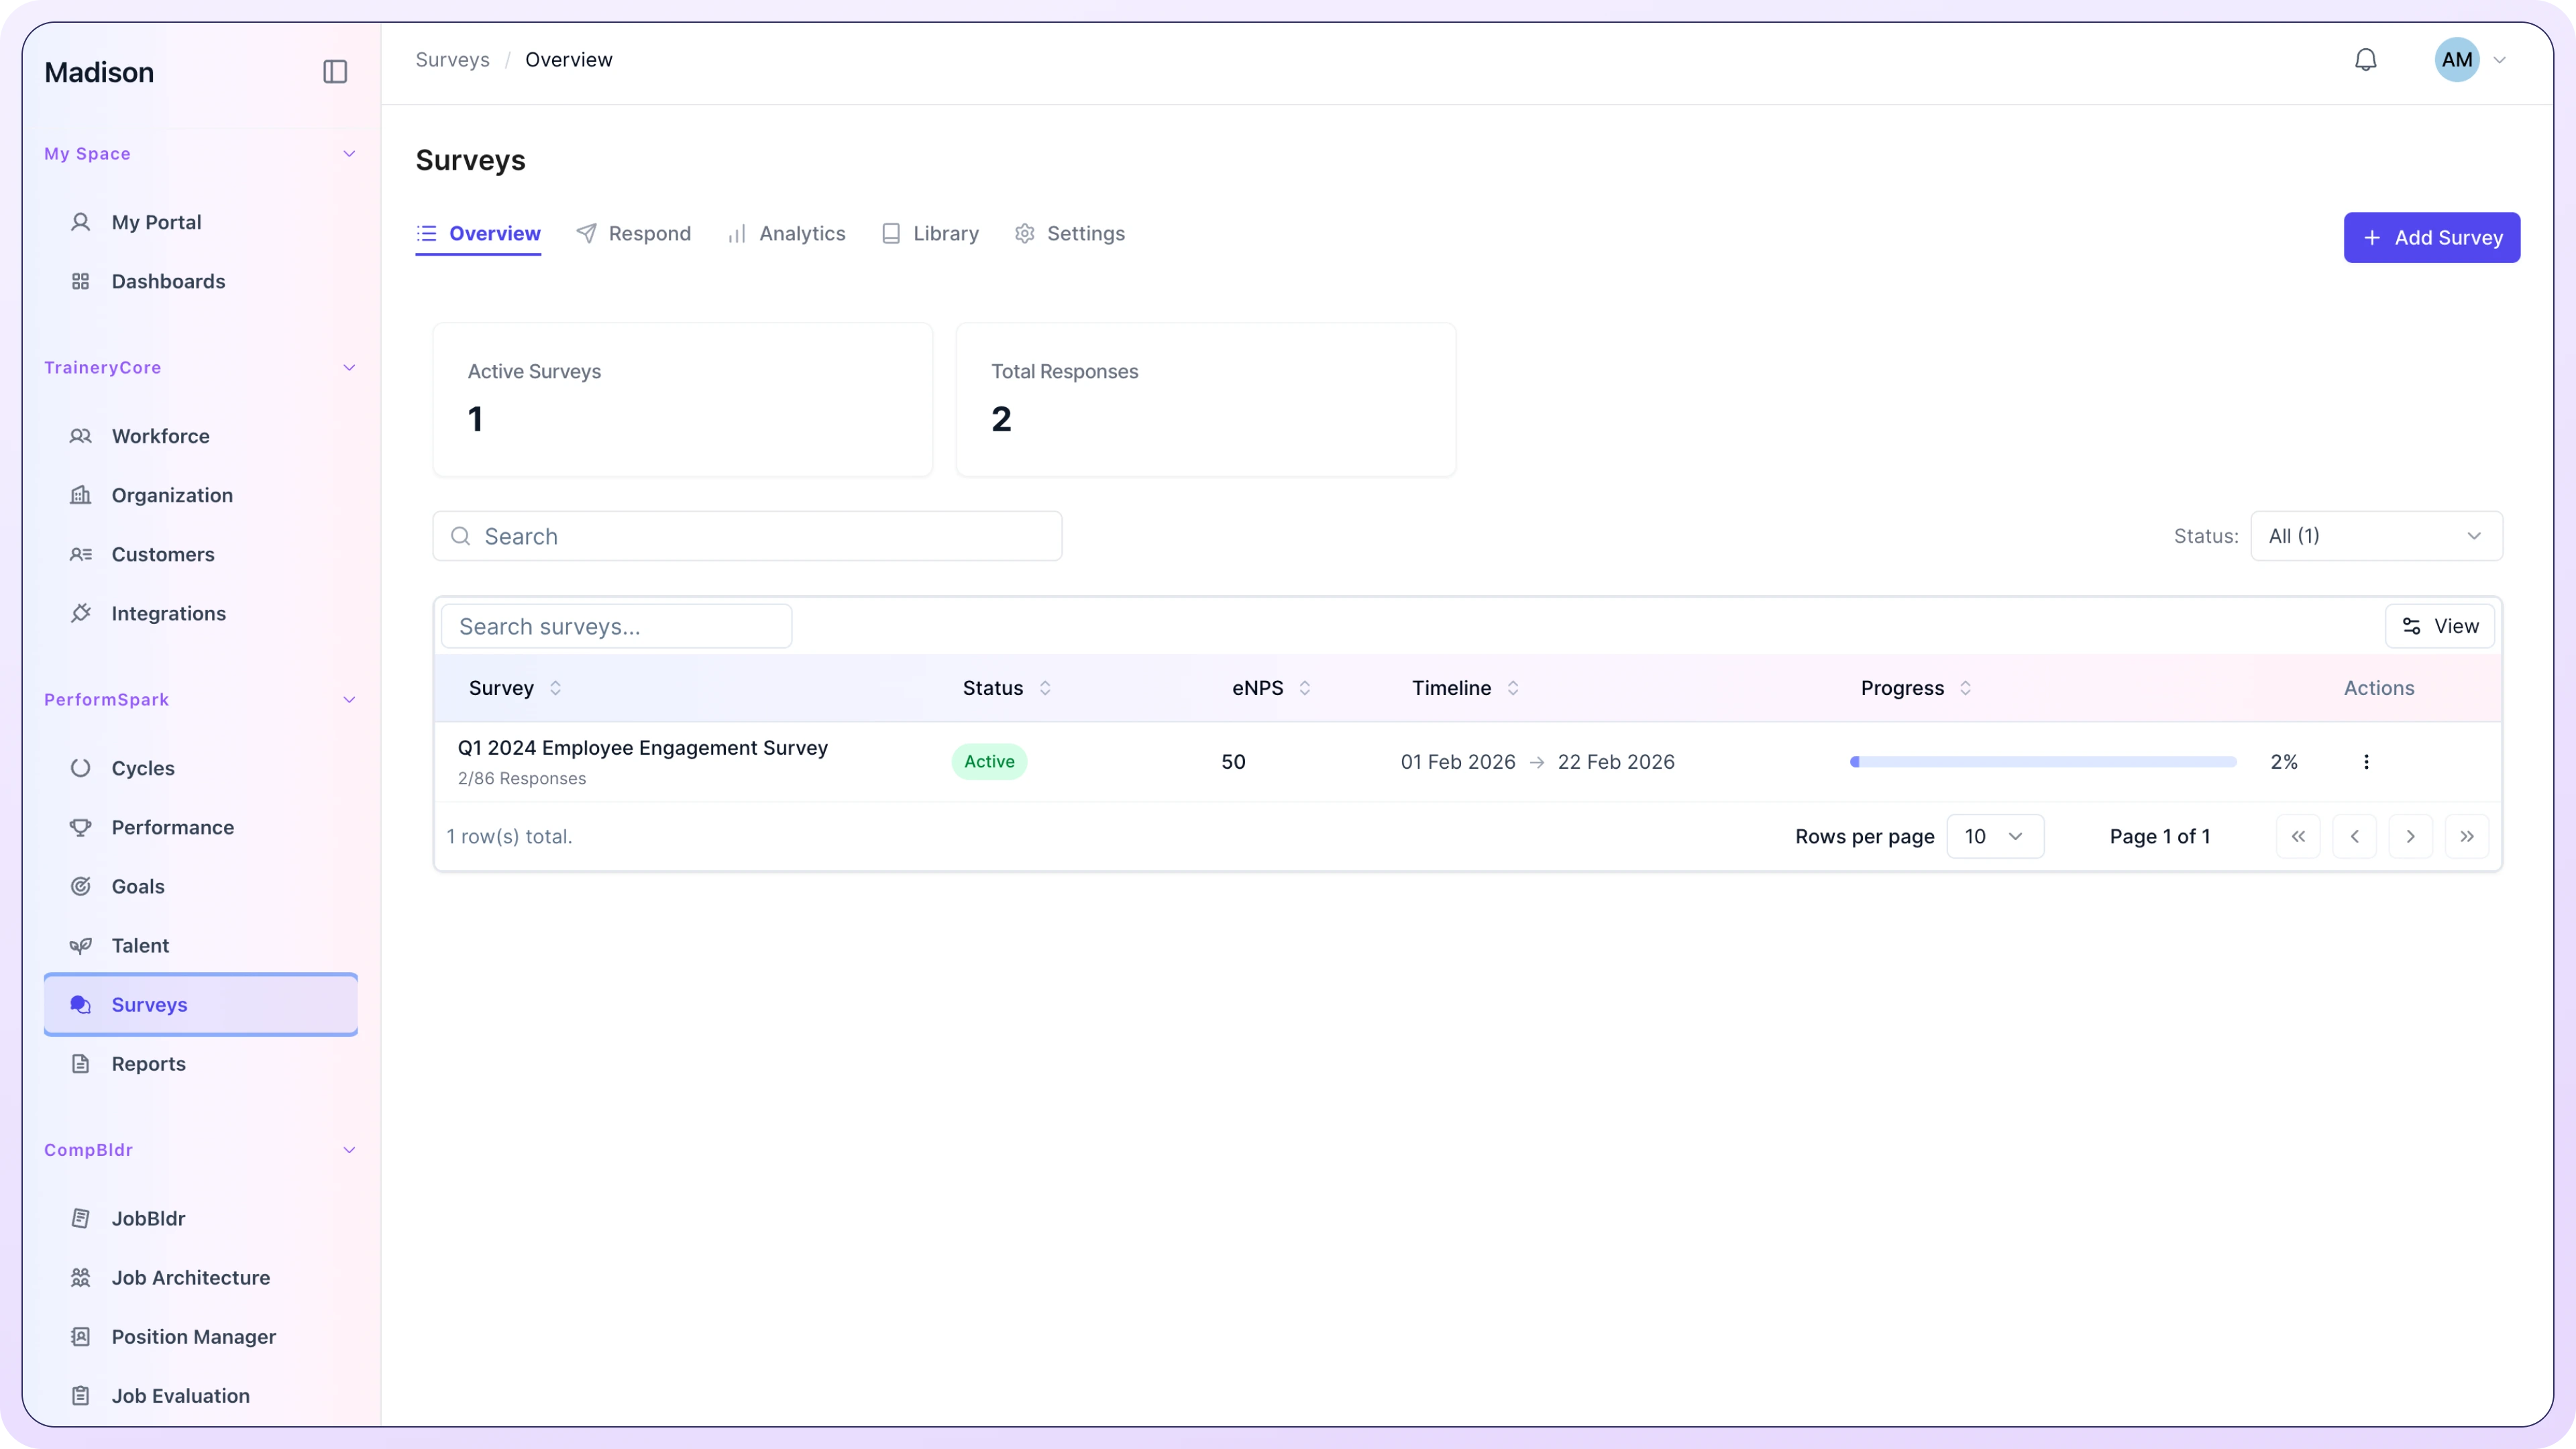Open row actions three-dot menu

coord(2366,762)
